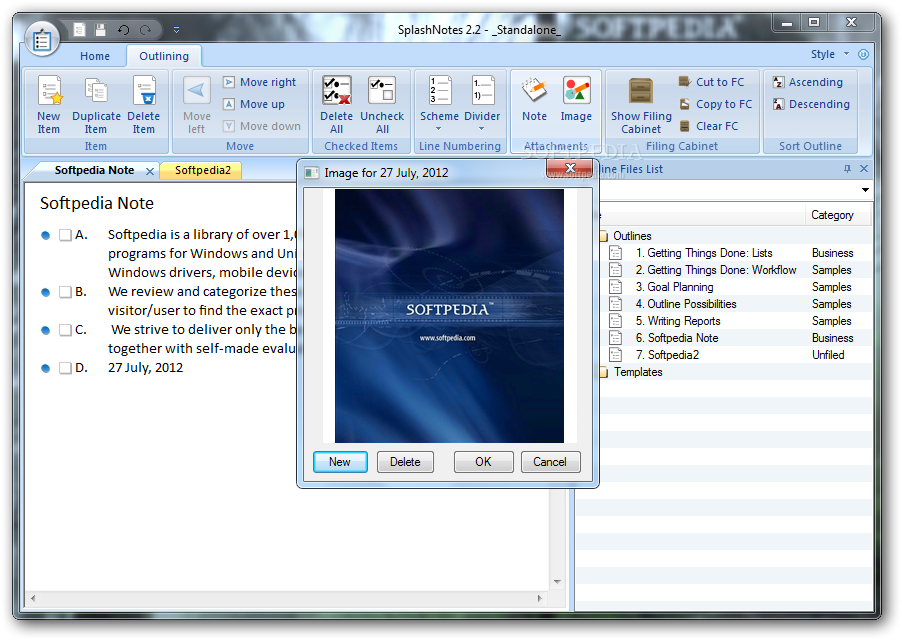902x640 pixels.
Task: Click New button in image dialog
Action: click(340, 462)
